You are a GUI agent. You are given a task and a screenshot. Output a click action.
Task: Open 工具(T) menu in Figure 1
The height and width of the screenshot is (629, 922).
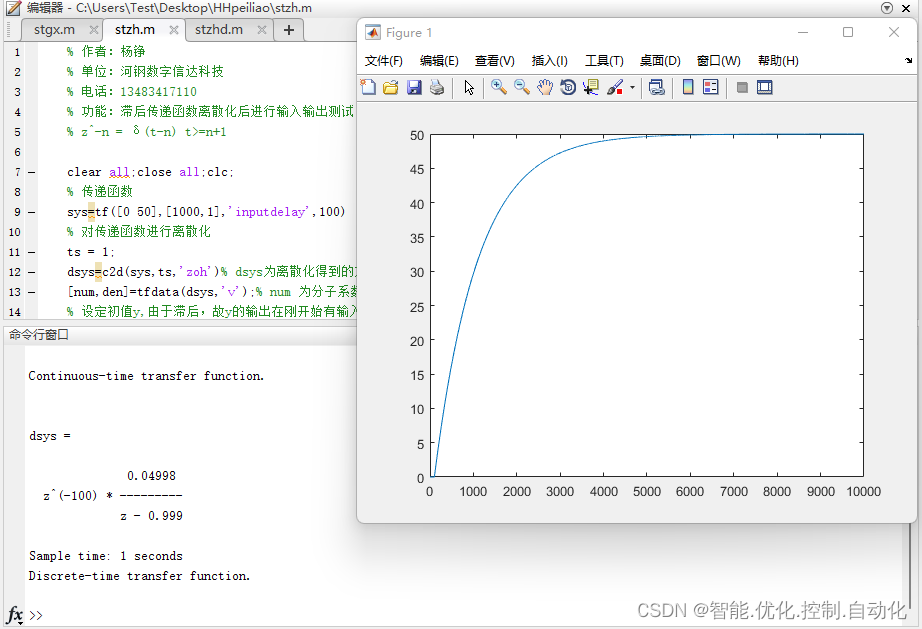604,61
